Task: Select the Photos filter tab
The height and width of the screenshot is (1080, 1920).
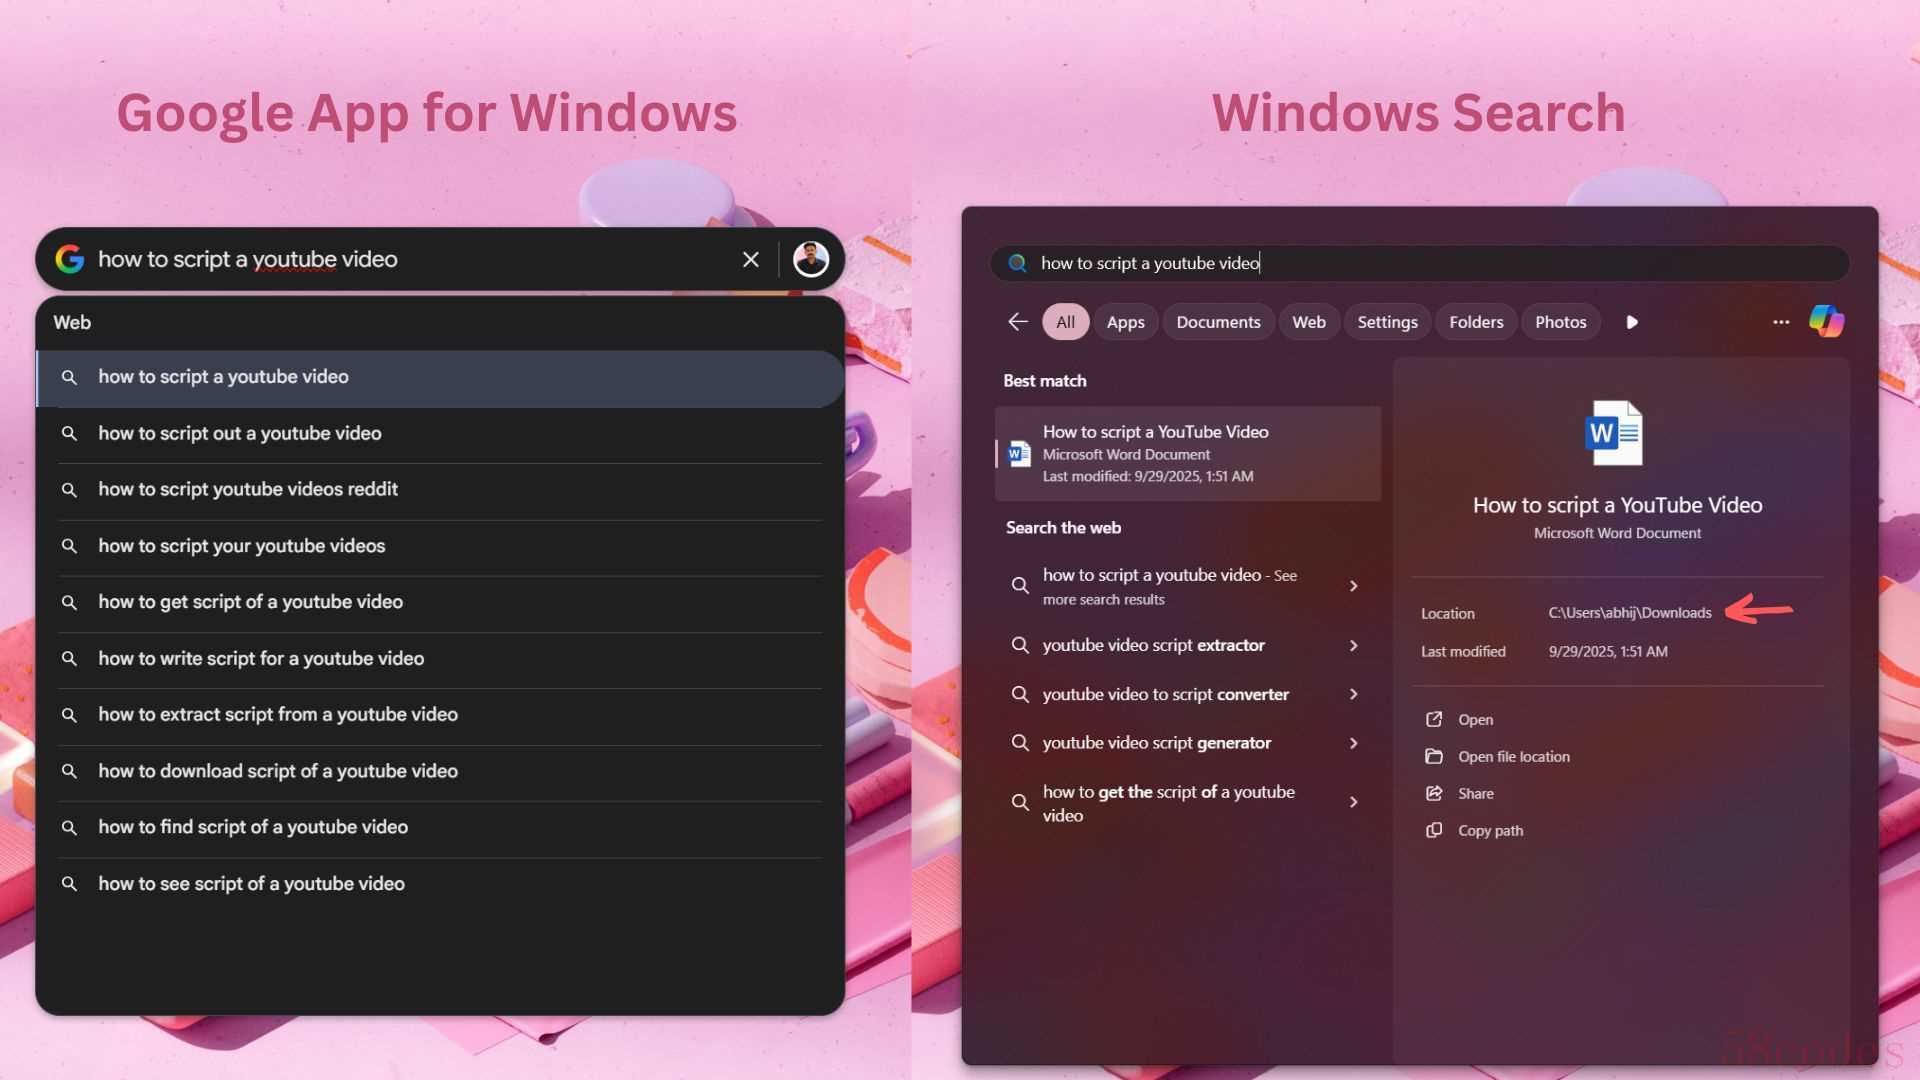Action: tap(1560, 322)
